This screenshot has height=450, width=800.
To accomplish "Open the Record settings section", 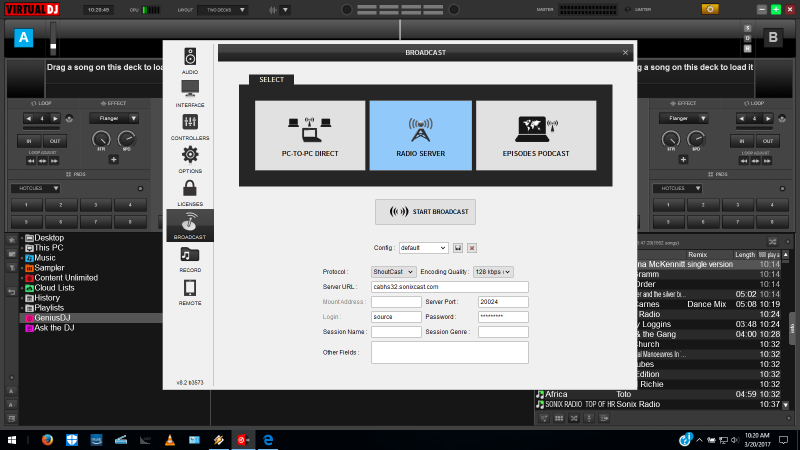I will click(x=190, y=259).
